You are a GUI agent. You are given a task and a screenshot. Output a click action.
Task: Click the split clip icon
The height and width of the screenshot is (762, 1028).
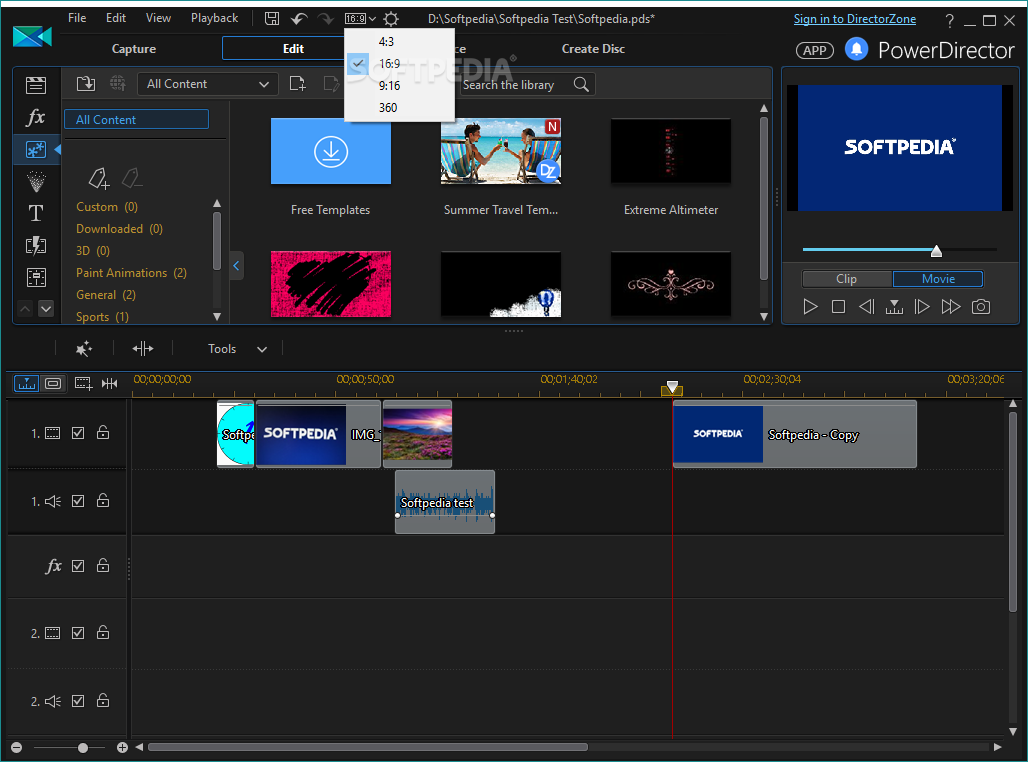pos(142,349)
